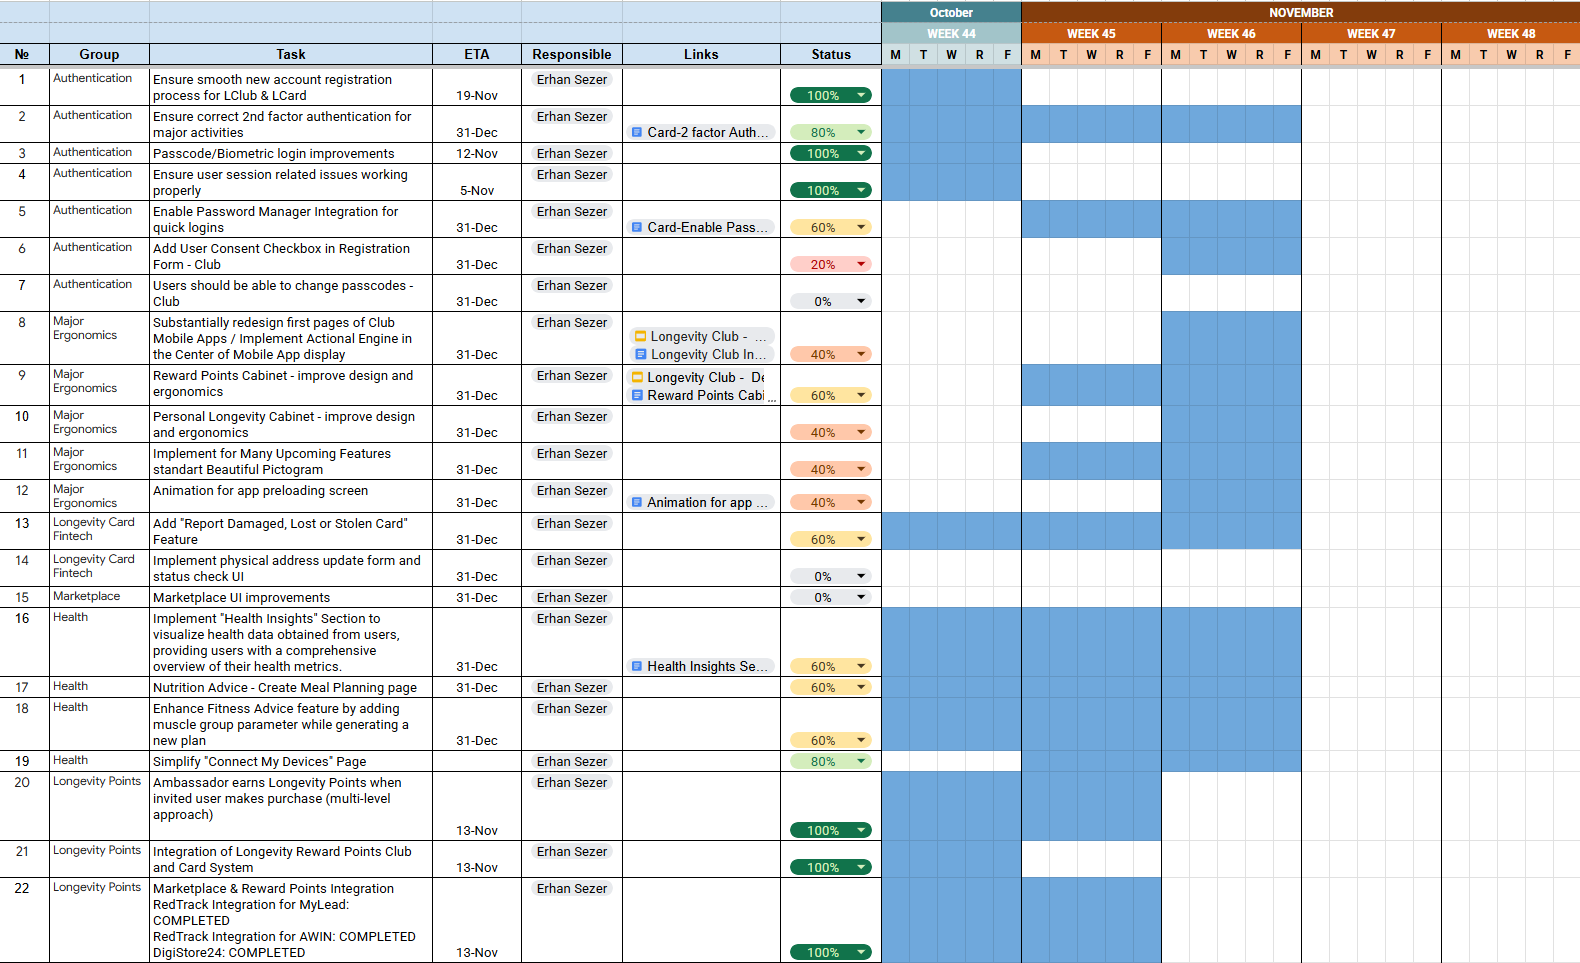Screen dimensions: 1580x963
Task: Click the yellow Slides icon in task 9 links
Action: (637, 377)
